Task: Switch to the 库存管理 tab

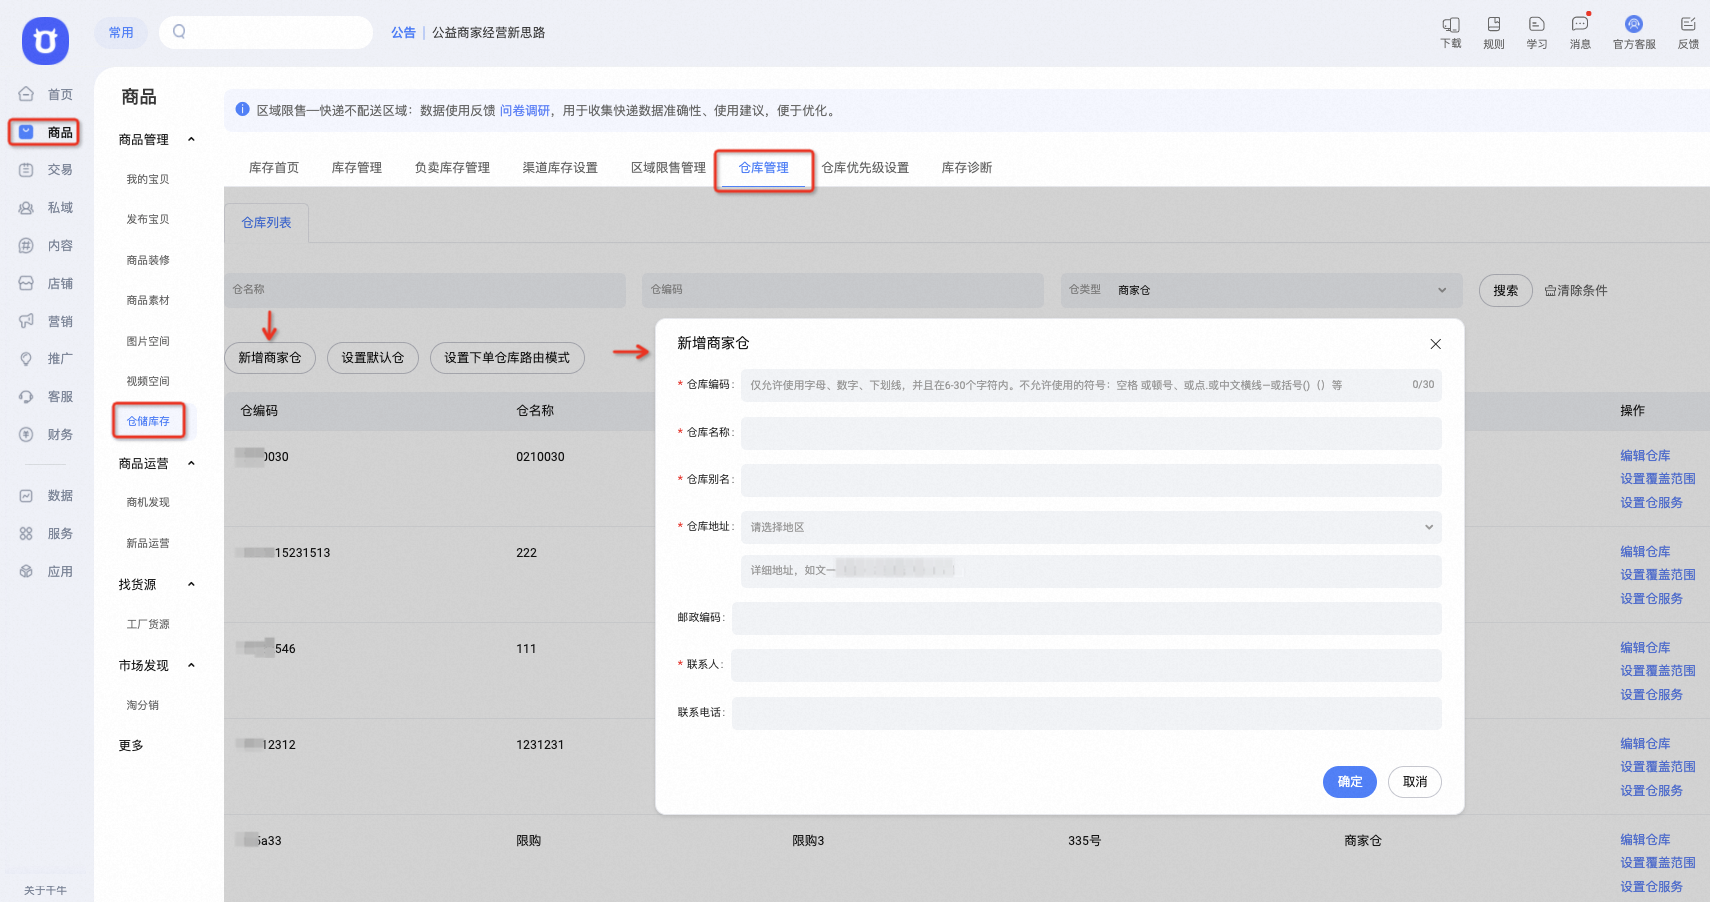Action: [x=357, y=168]
